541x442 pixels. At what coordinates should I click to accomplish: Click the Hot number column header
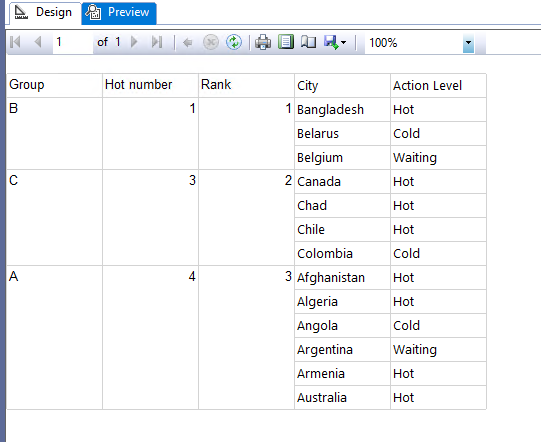150,85
